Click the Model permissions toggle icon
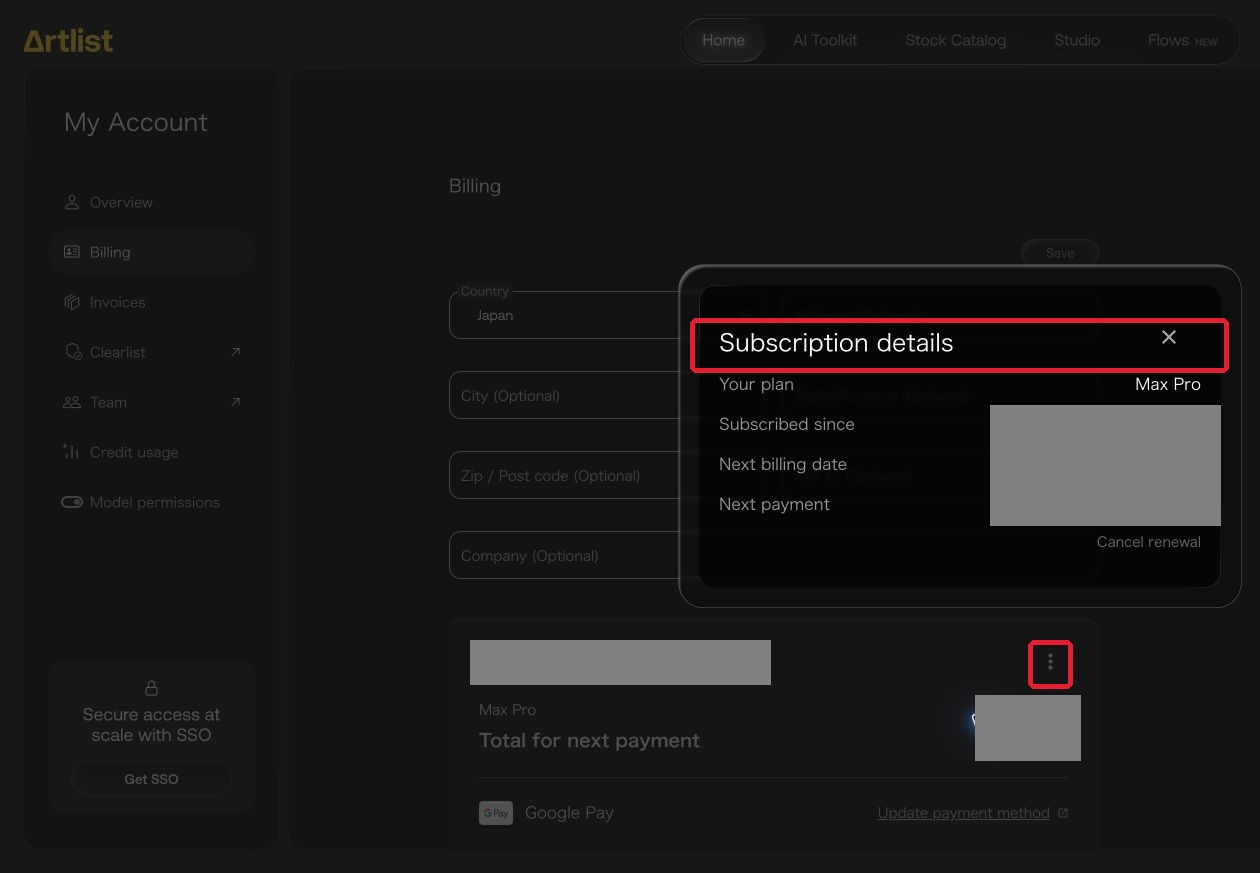 pos(72,502)
